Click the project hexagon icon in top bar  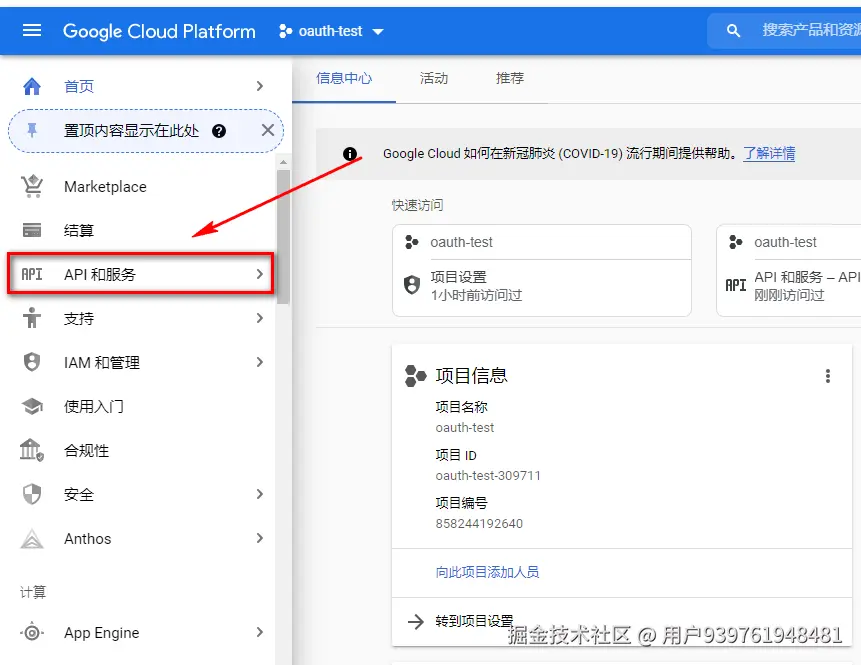286,31
